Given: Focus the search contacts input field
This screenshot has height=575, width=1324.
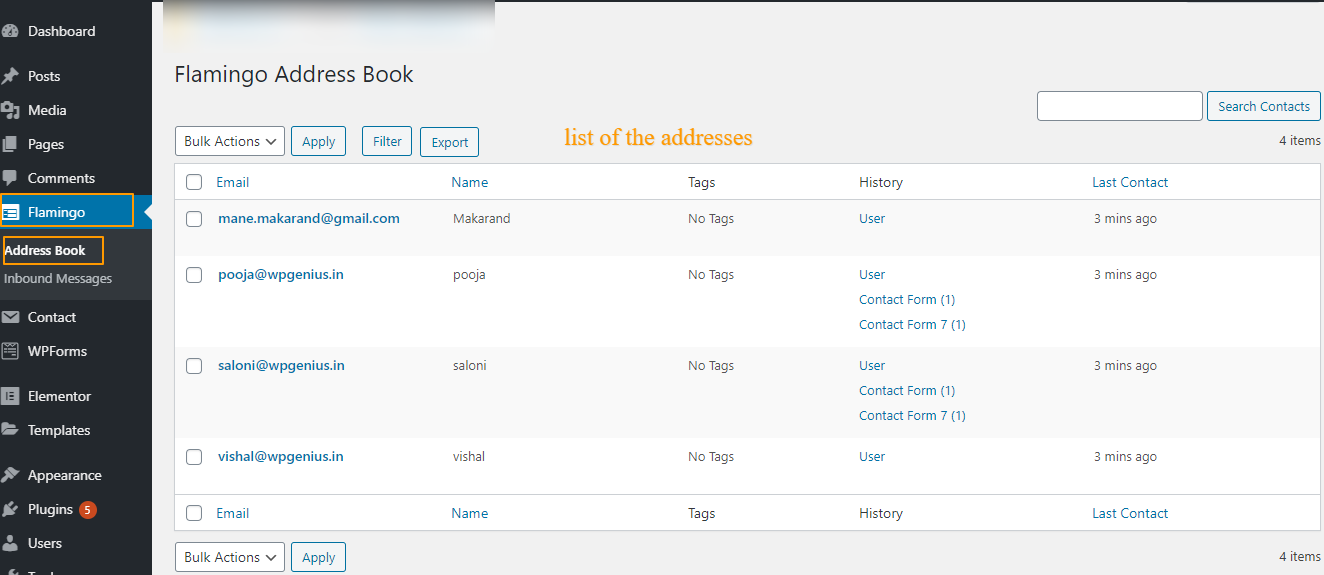Looking at the screenshot, I should click(x=1120, y=106).
